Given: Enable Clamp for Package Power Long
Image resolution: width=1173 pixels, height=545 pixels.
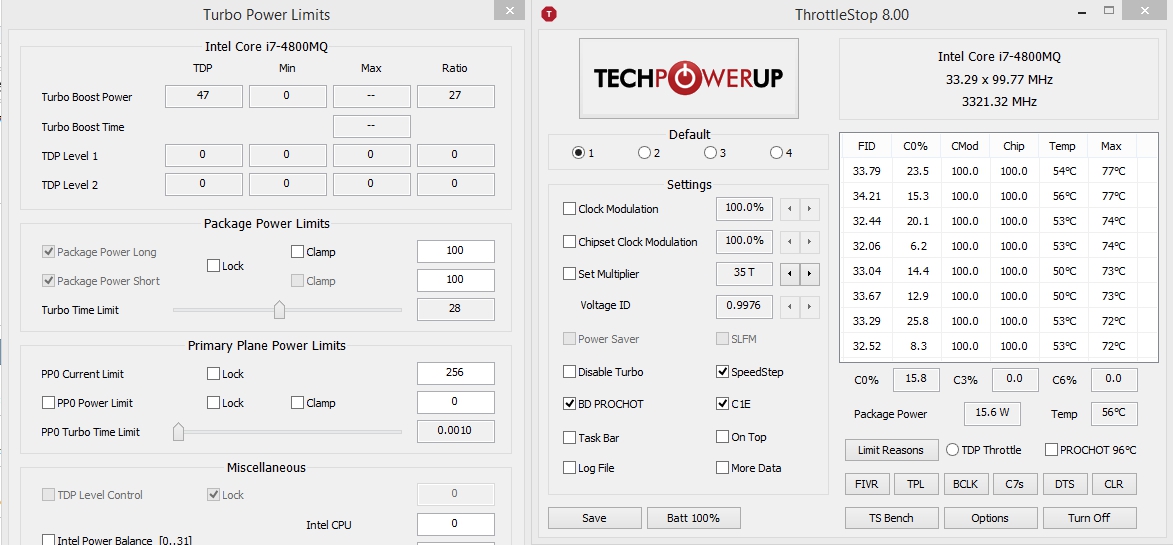Looking at the screenshot, I should click(x=297, y=252).
